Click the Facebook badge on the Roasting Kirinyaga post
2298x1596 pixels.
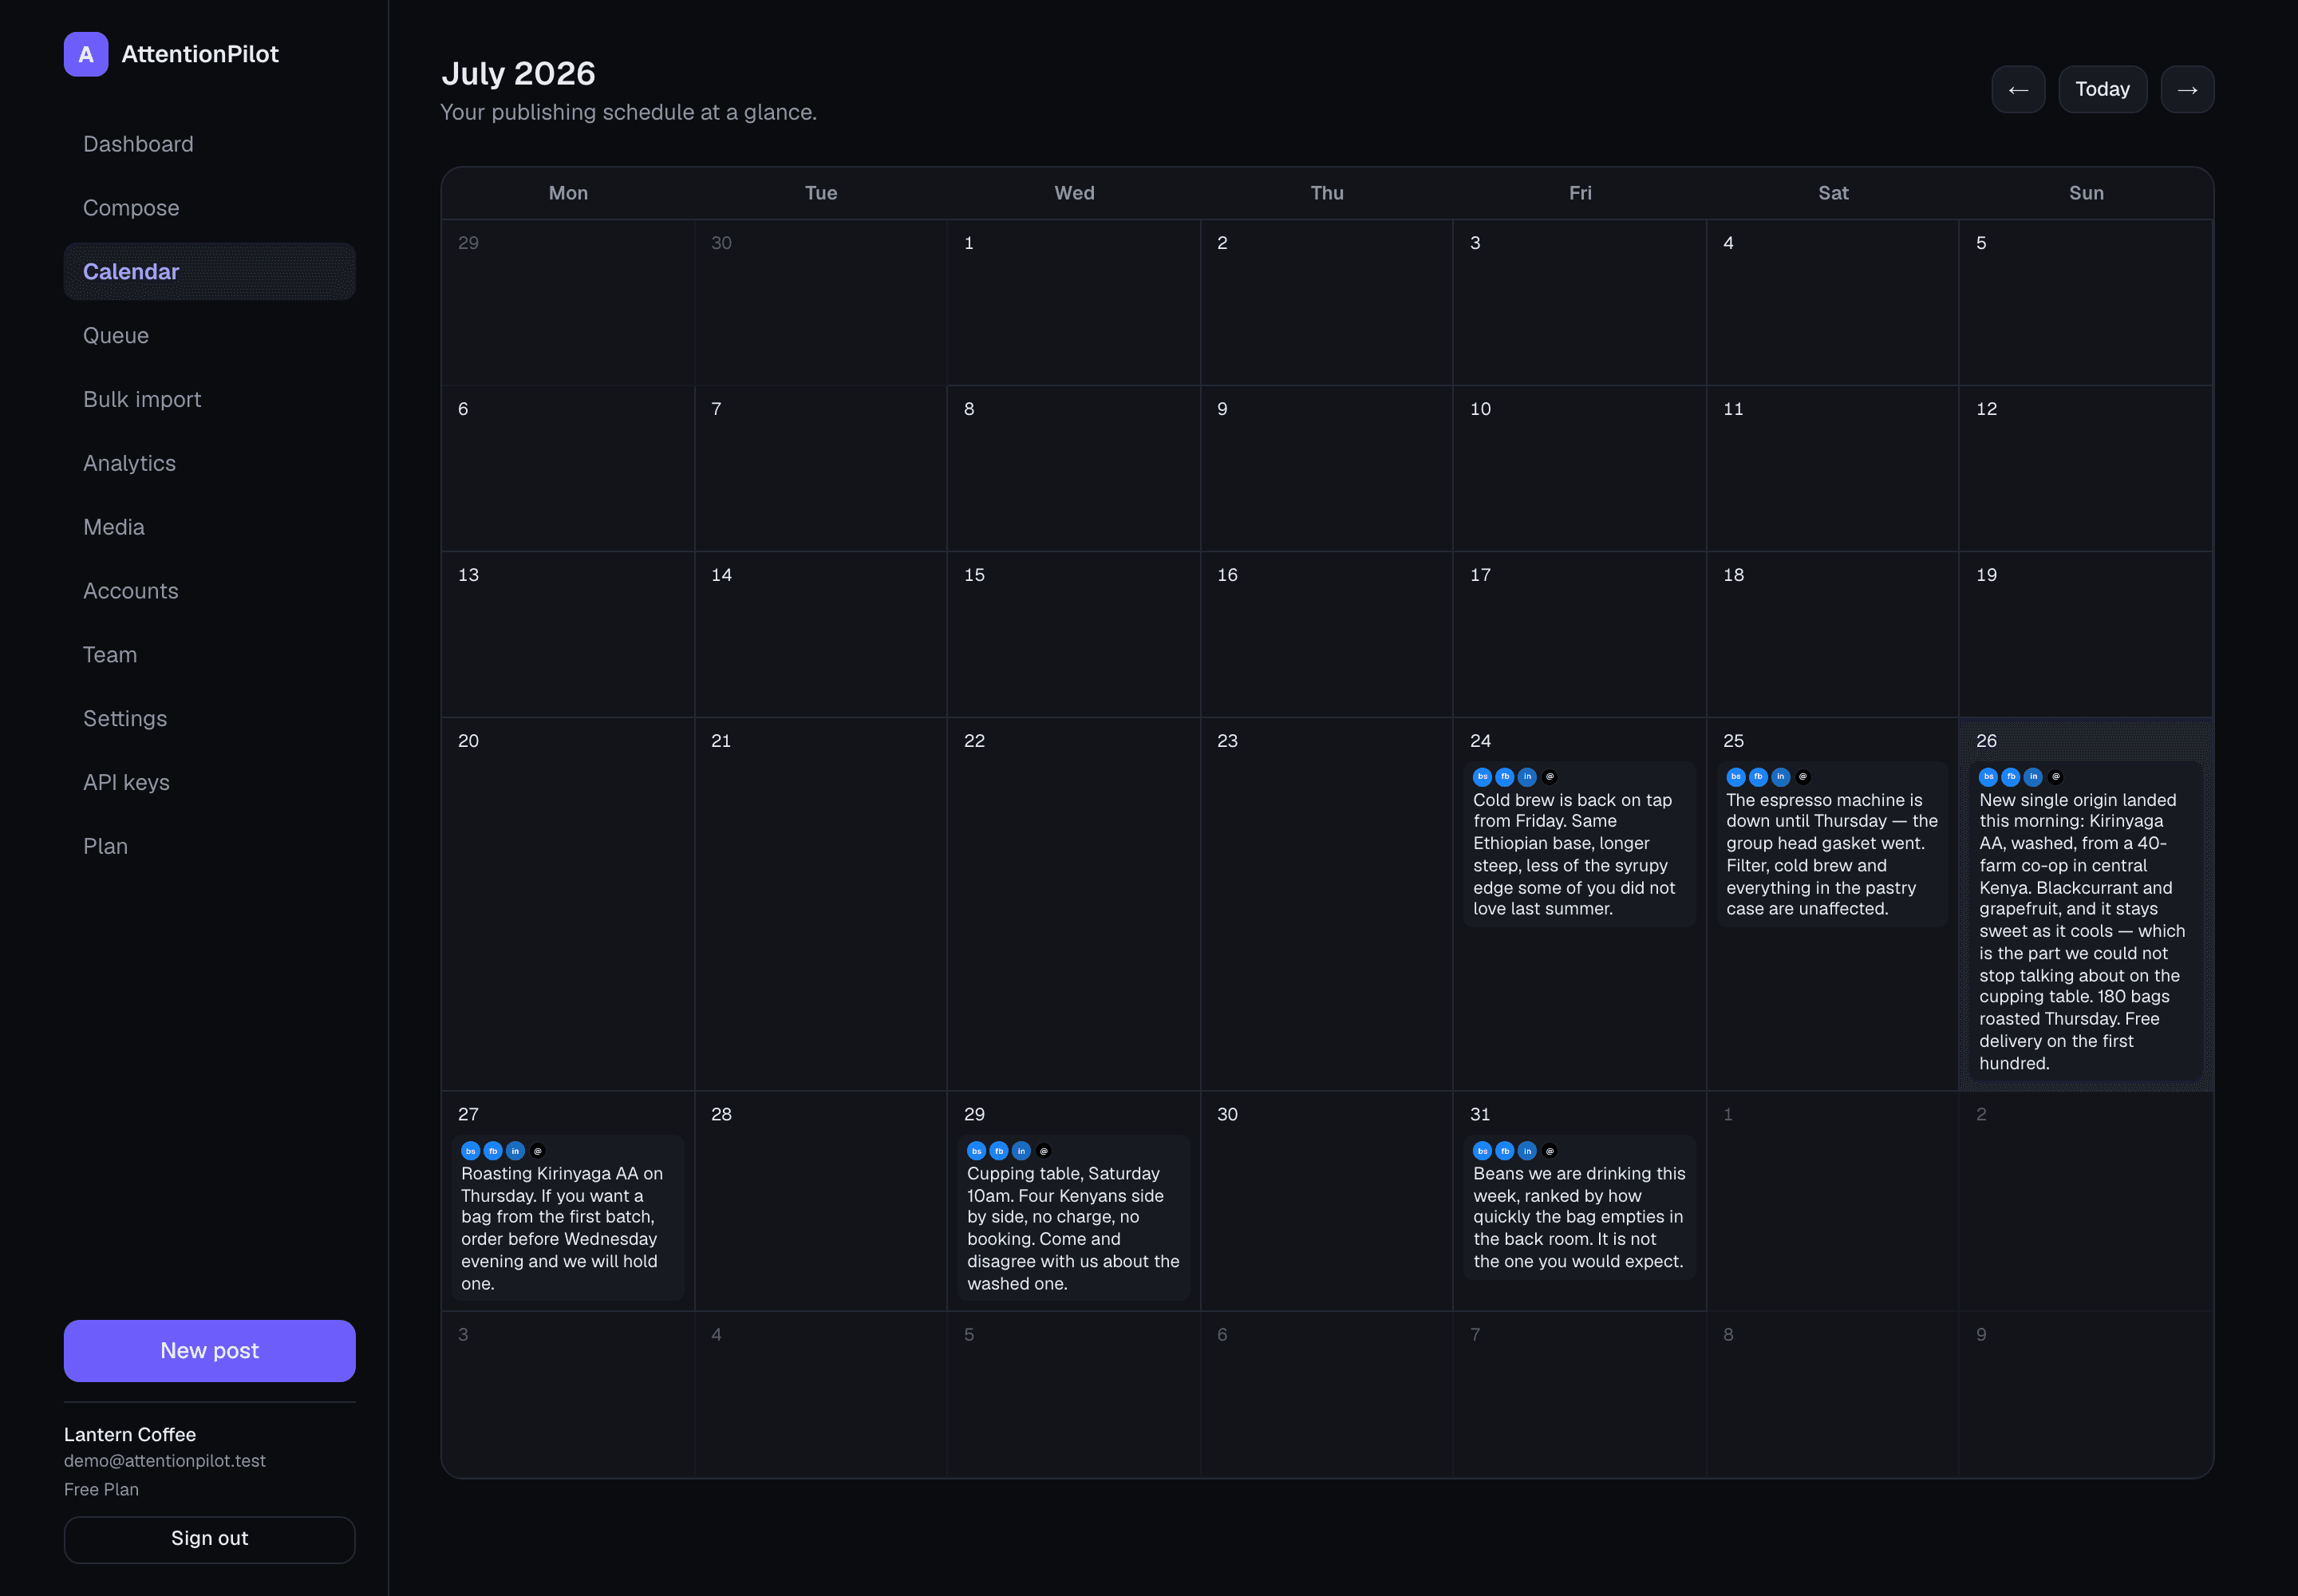tap(492, 1151)
